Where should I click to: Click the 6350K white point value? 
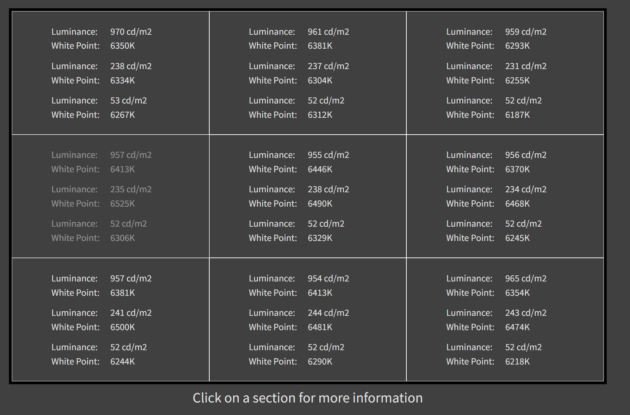[125, 46]
